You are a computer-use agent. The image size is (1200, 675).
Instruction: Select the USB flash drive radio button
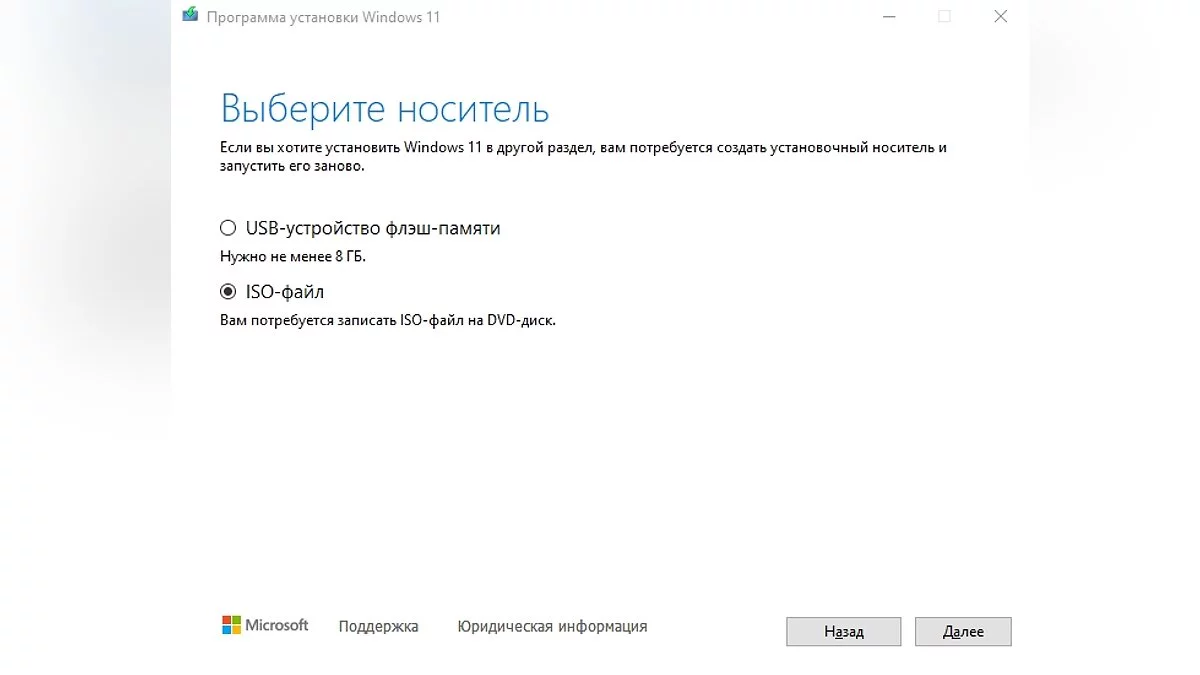[228, 228]
